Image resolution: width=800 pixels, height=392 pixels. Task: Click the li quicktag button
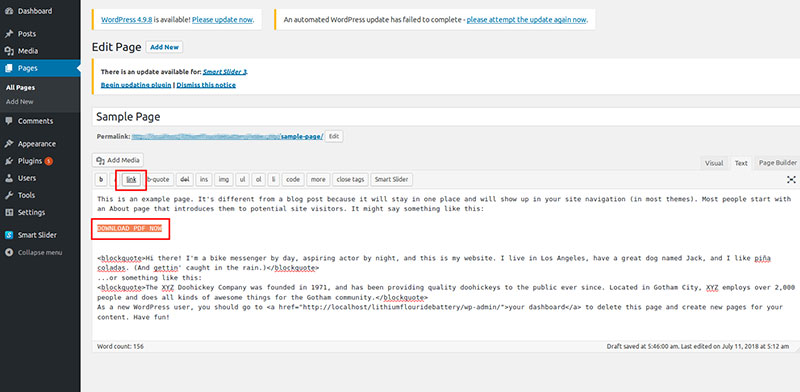point(273,180)
